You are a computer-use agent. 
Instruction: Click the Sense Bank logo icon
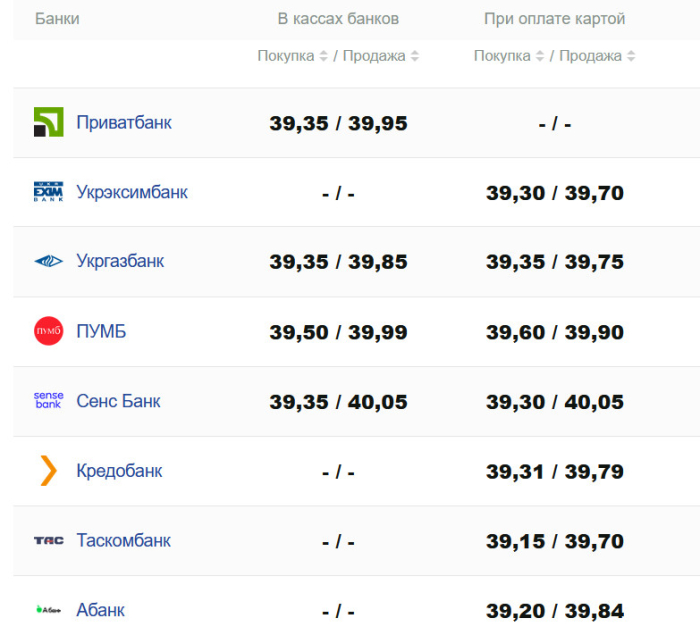coord(48,401)
